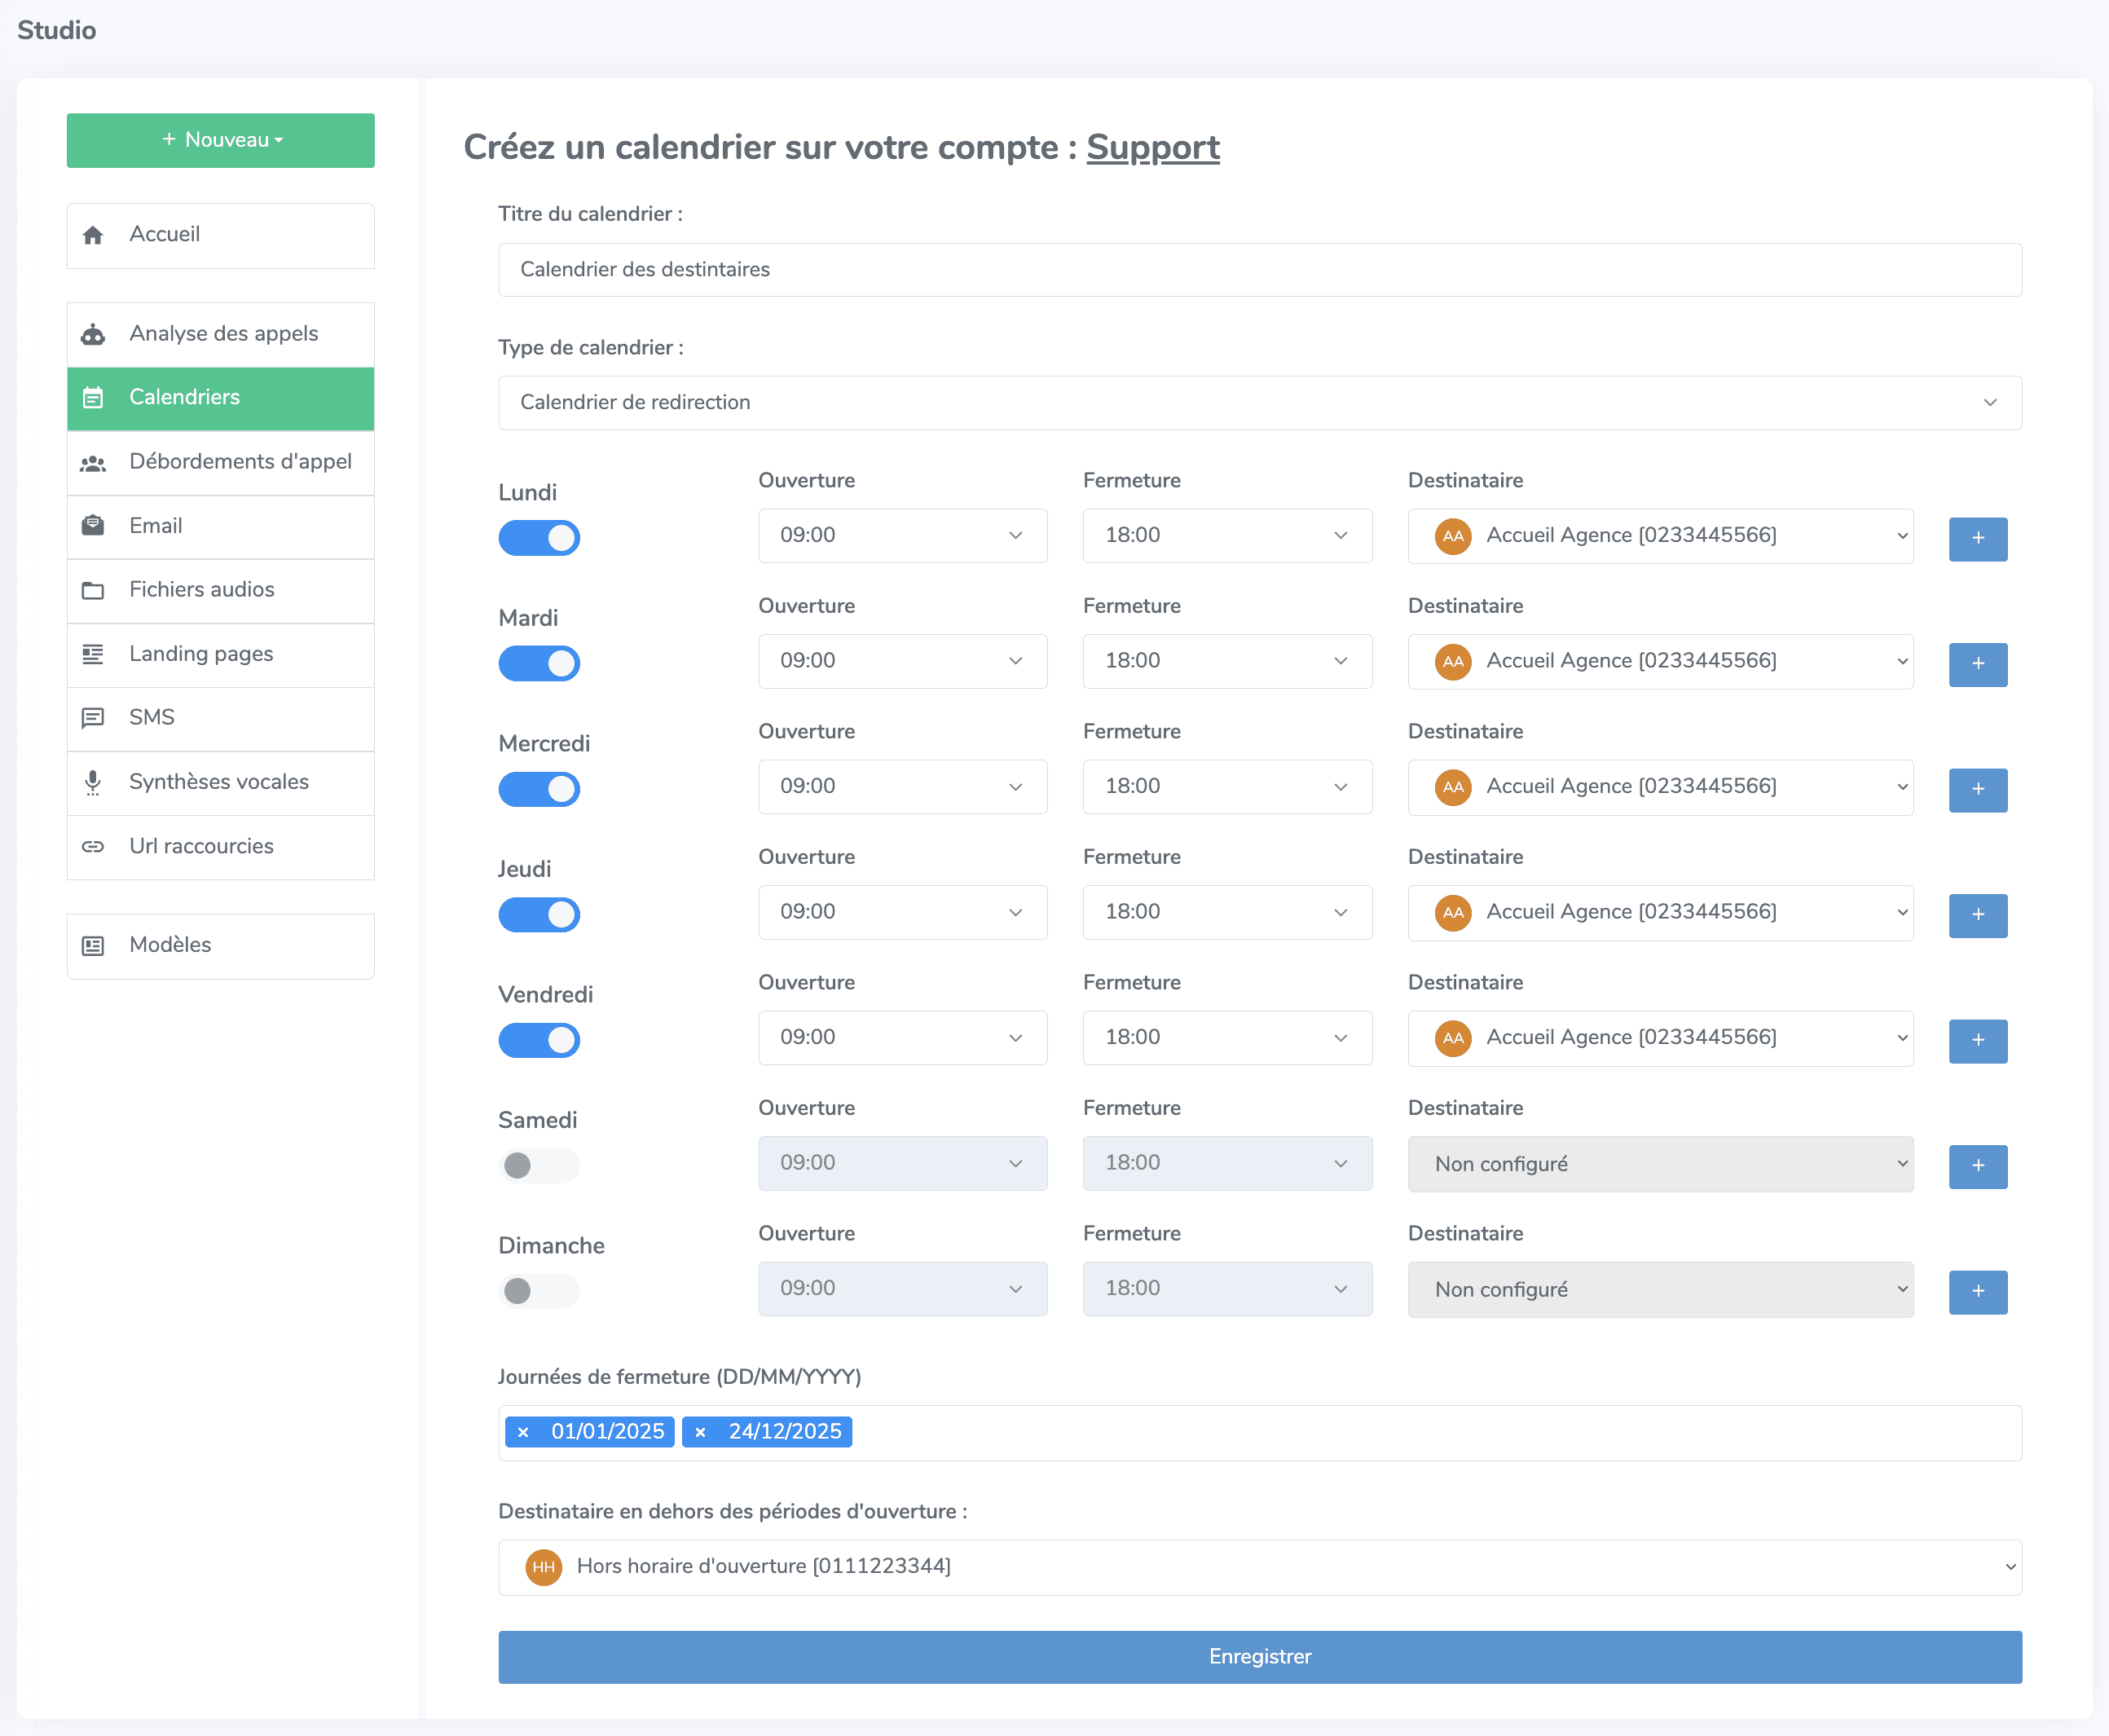Open Fichiers audios via the folder icon
The width and height of the screenshot is (2109, 1736).
click(93, 590)
